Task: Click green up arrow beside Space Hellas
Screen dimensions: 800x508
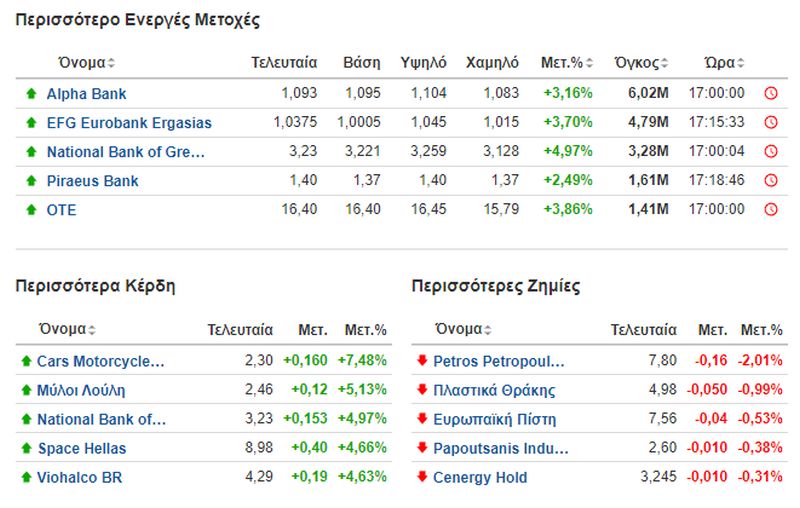Action: (27, 448)
